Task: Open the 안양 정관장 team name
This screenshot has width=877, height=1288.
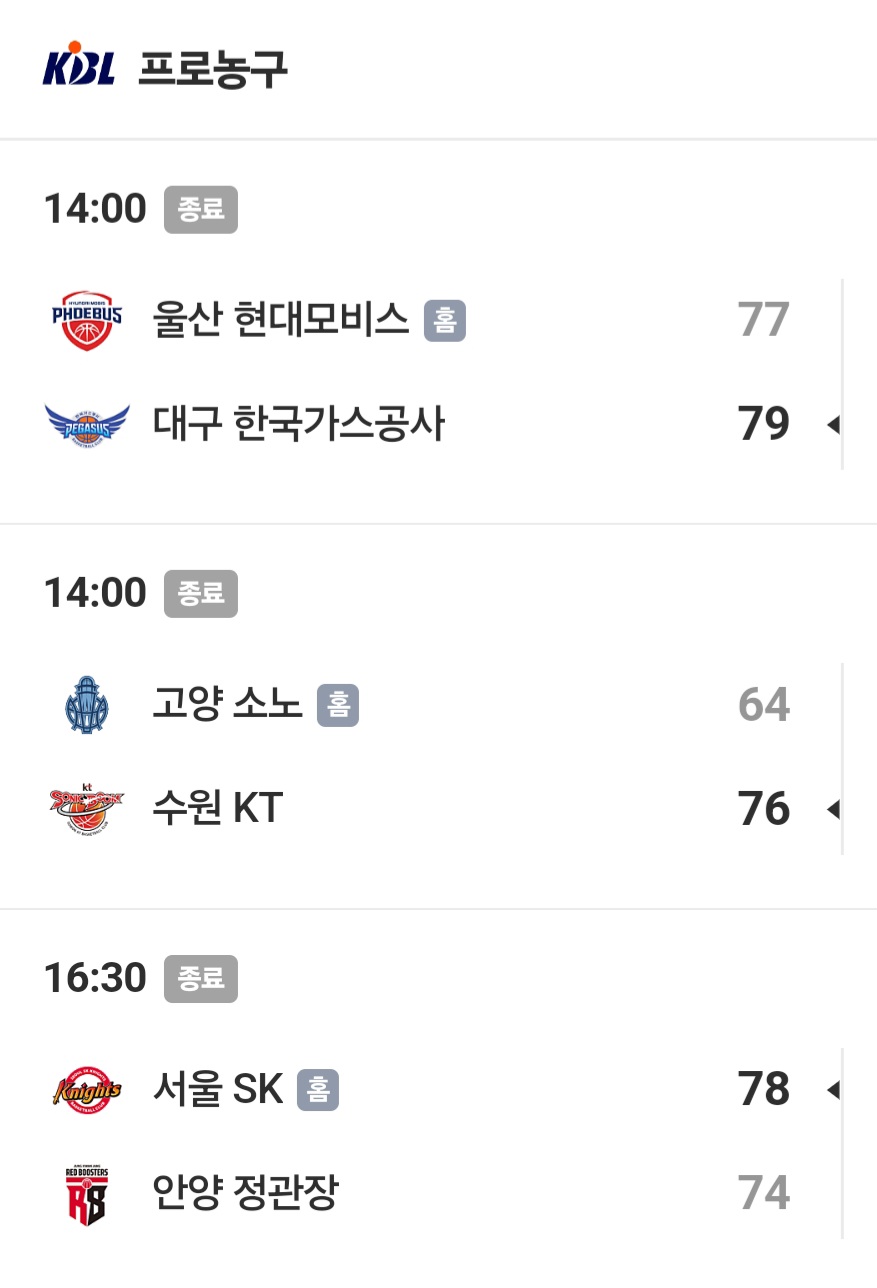Action: 245,1193
